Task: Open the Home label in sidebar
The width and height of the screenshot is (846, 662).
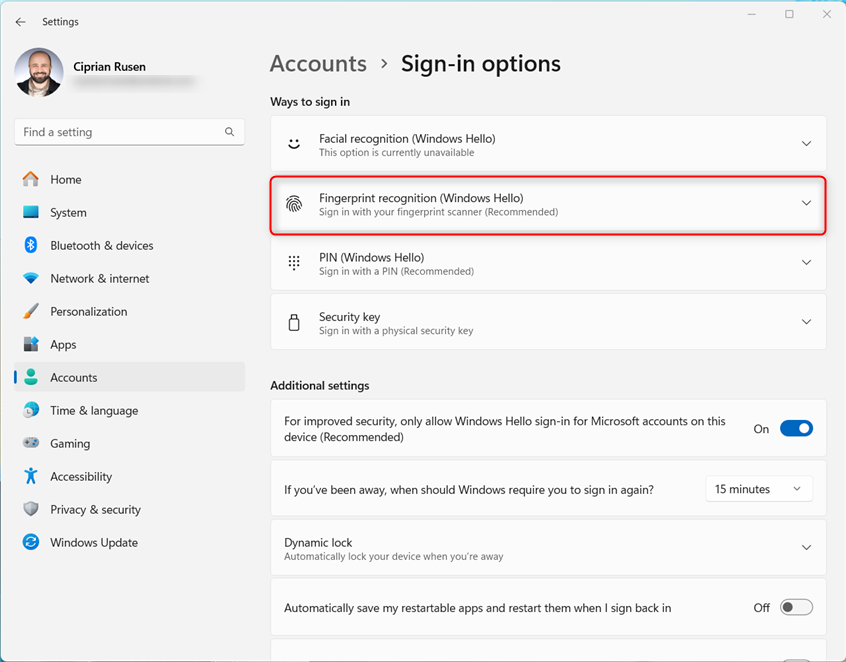Action: [x=66, y=180]
